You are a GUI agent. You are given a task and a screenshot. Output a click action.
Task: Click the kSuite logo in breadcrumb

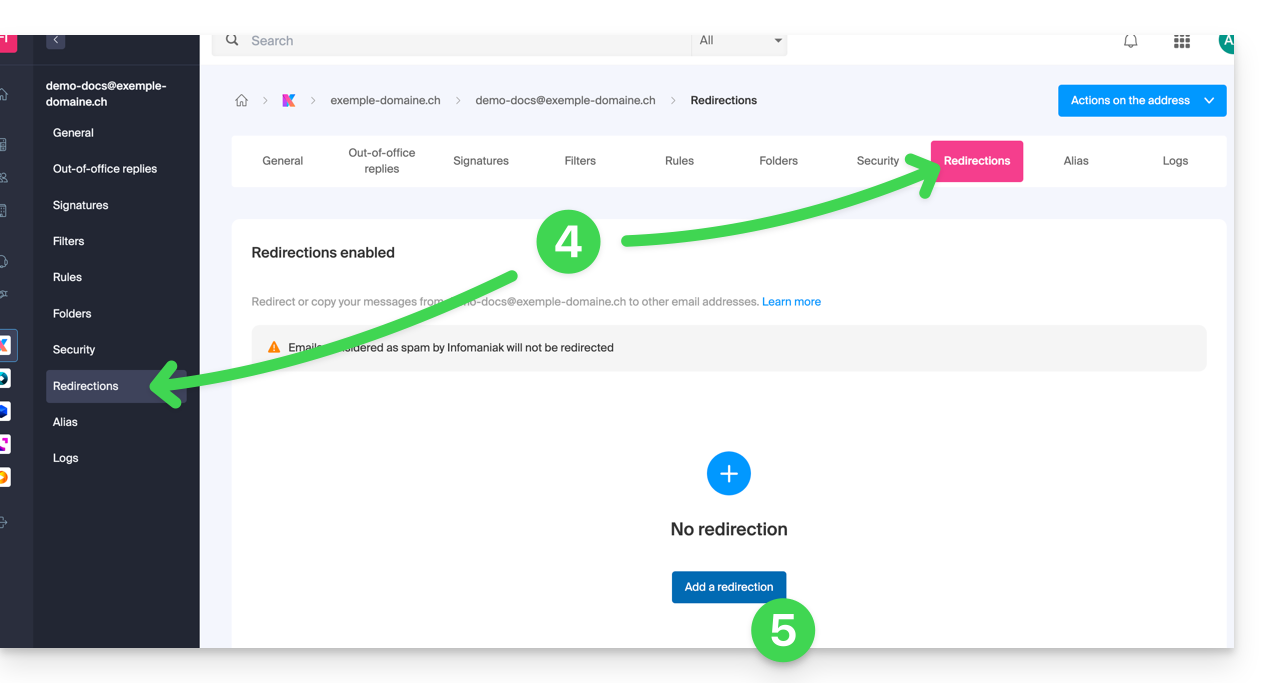coord(288,101)
